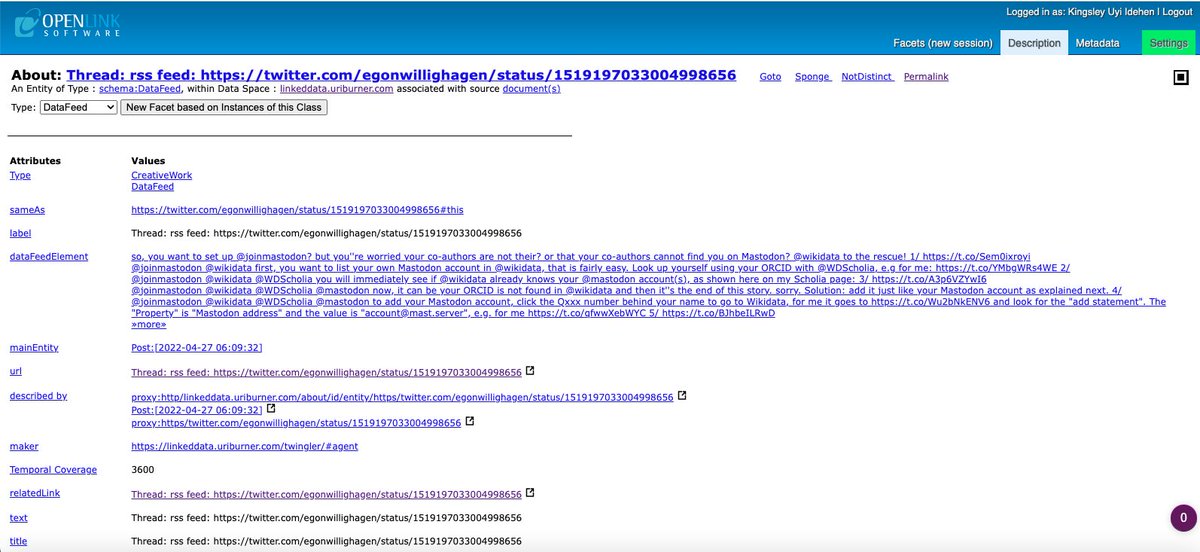Screen dimensions: 1200x552
Task: Click the DataFeed value link
Action: point(154,187)
